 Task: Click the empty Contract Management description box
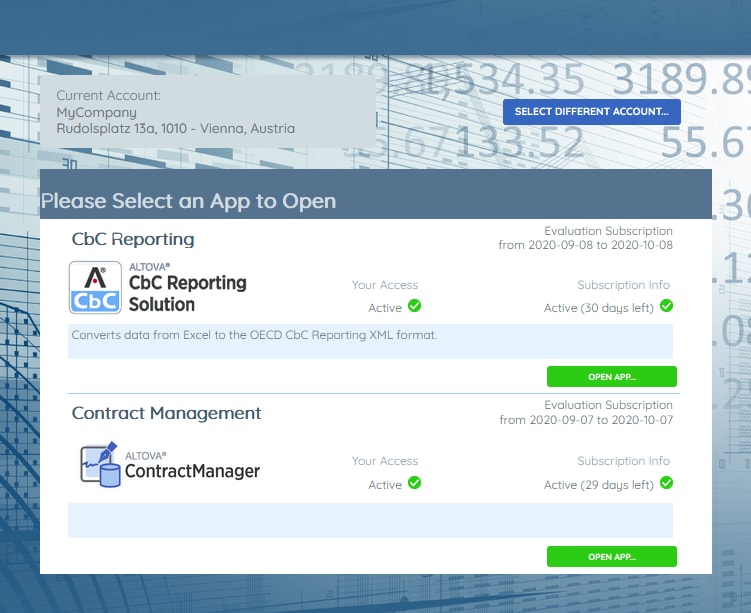(x=370, y=520)
